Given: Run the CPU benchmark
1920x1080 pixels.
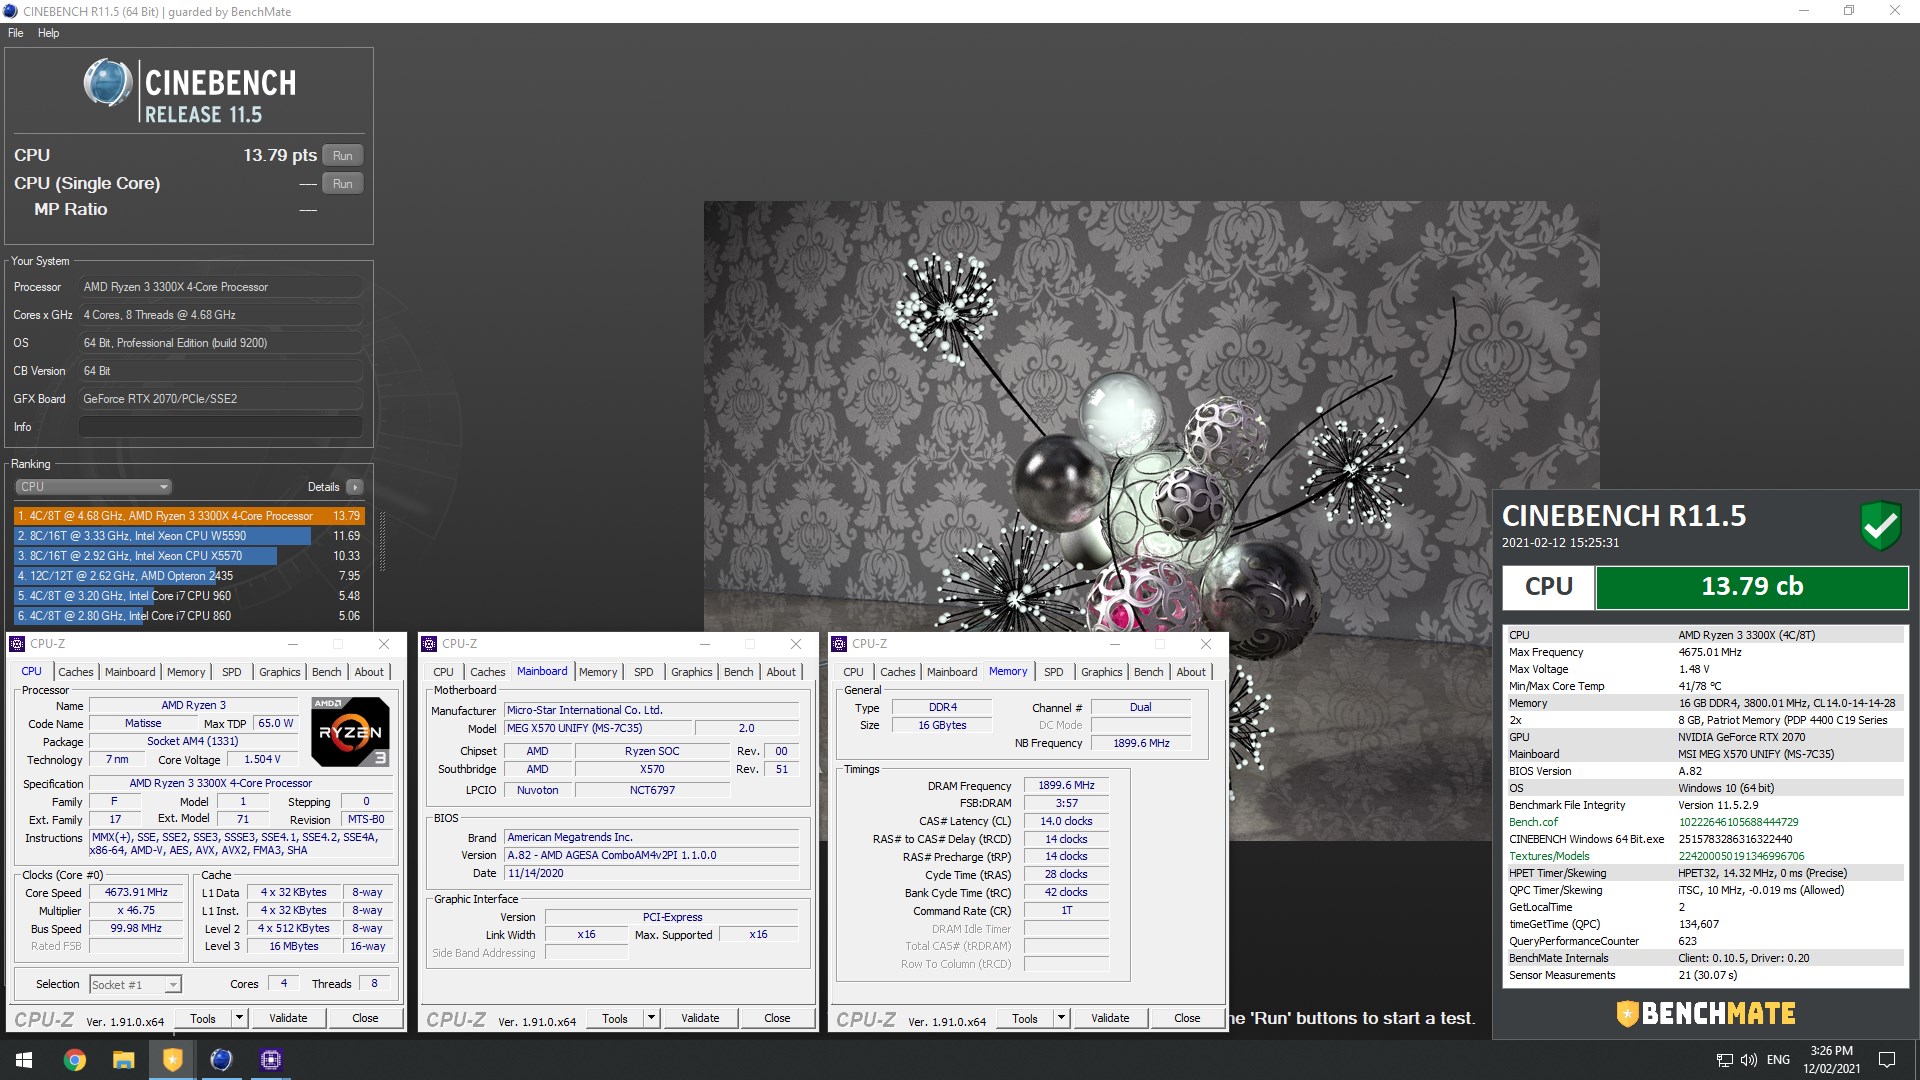Looking at the screenshot, I should [x=343, y=156].
